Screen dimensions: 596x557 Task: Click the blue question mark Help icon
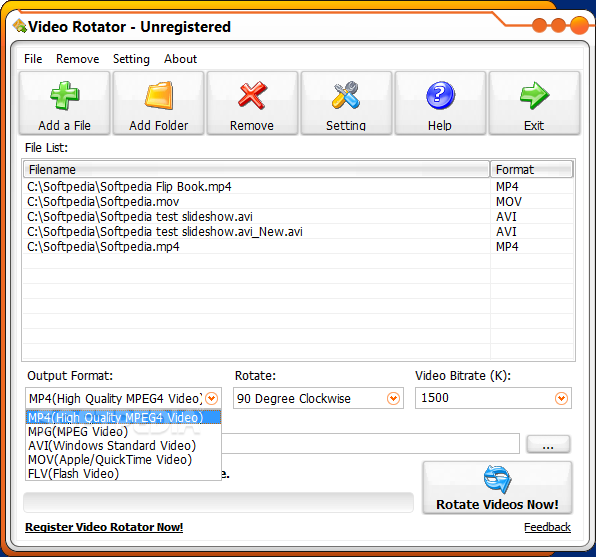click(x=440, y=95)
